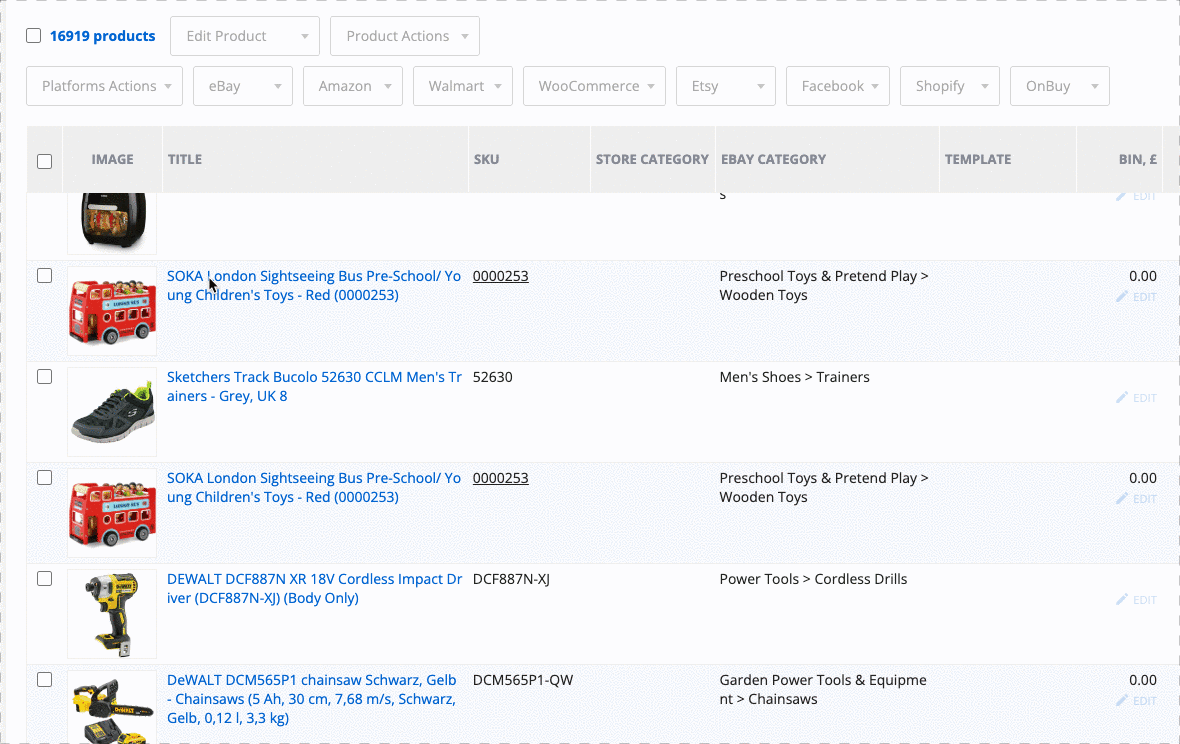Check the DEWALT DCF887N impact driver row
The height and width of the screenshot is (744, 1180).
(44, 578)
